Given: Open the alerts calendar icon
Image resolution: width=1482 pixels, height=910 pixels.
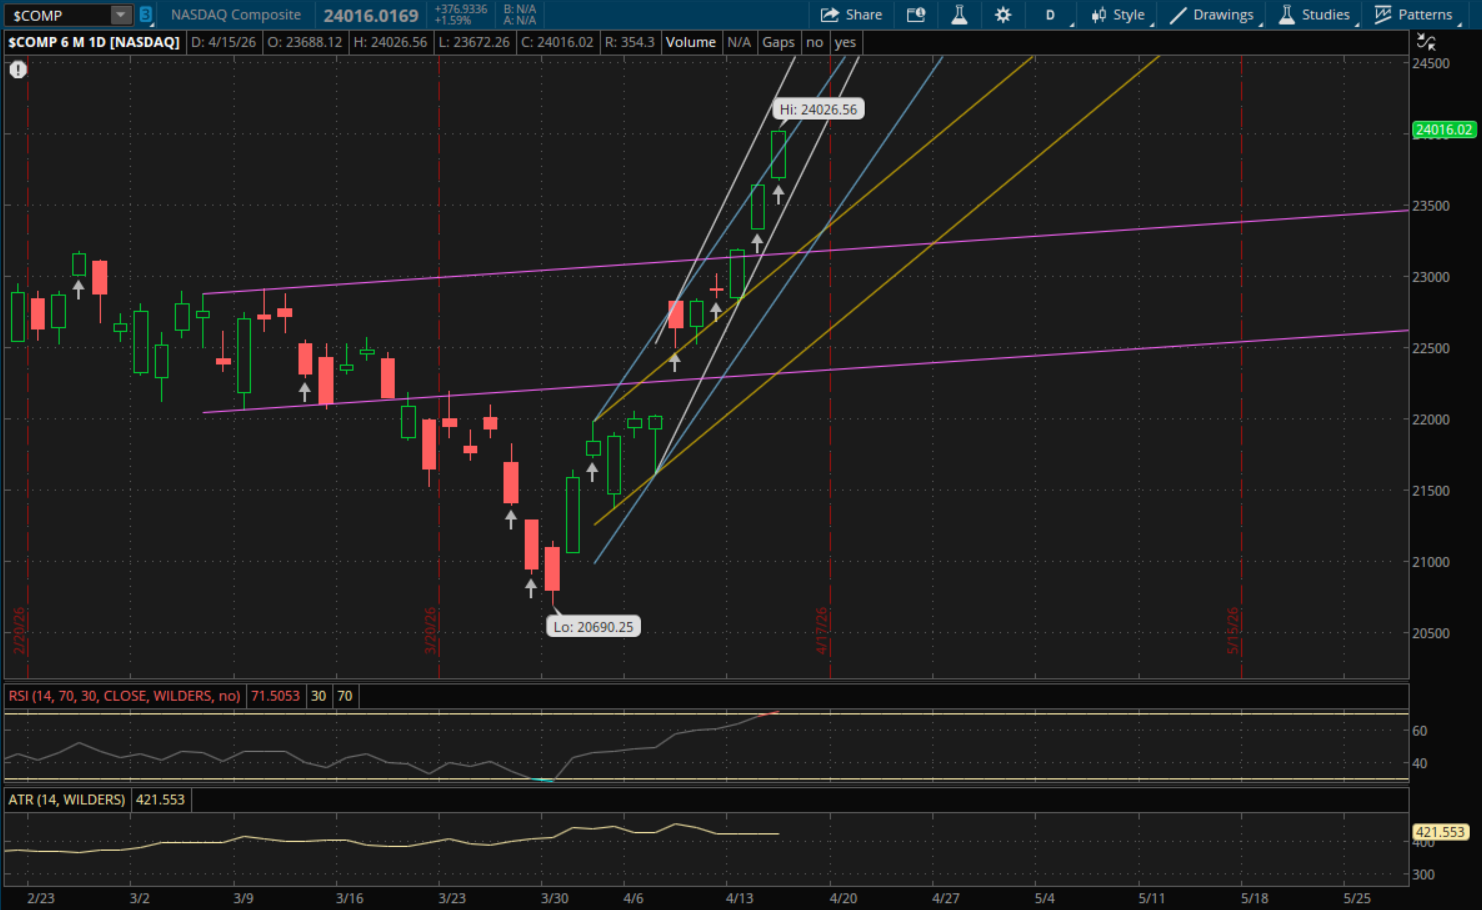Looking at the screenshot, I should tap(915, 15).
